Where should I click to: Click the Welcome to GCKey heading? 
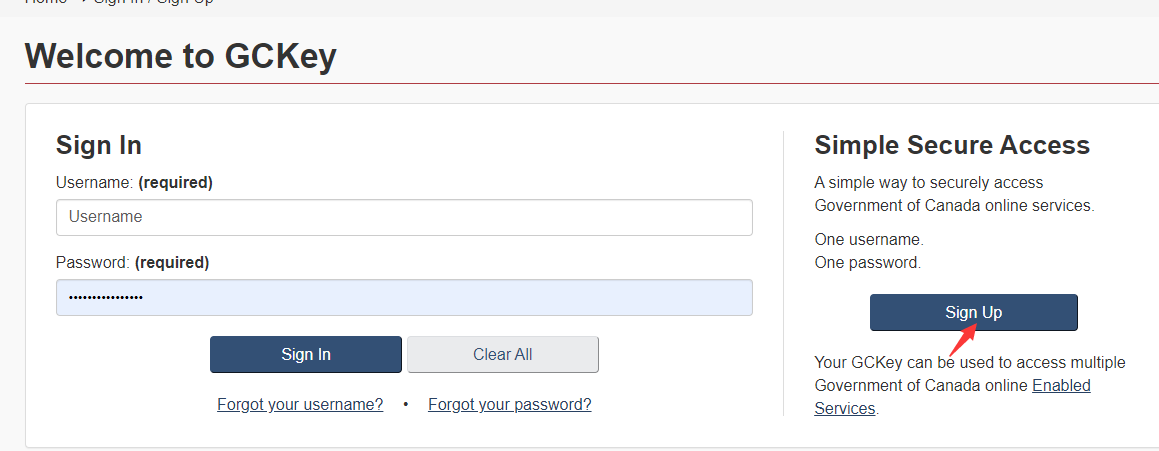coord(181,56)
